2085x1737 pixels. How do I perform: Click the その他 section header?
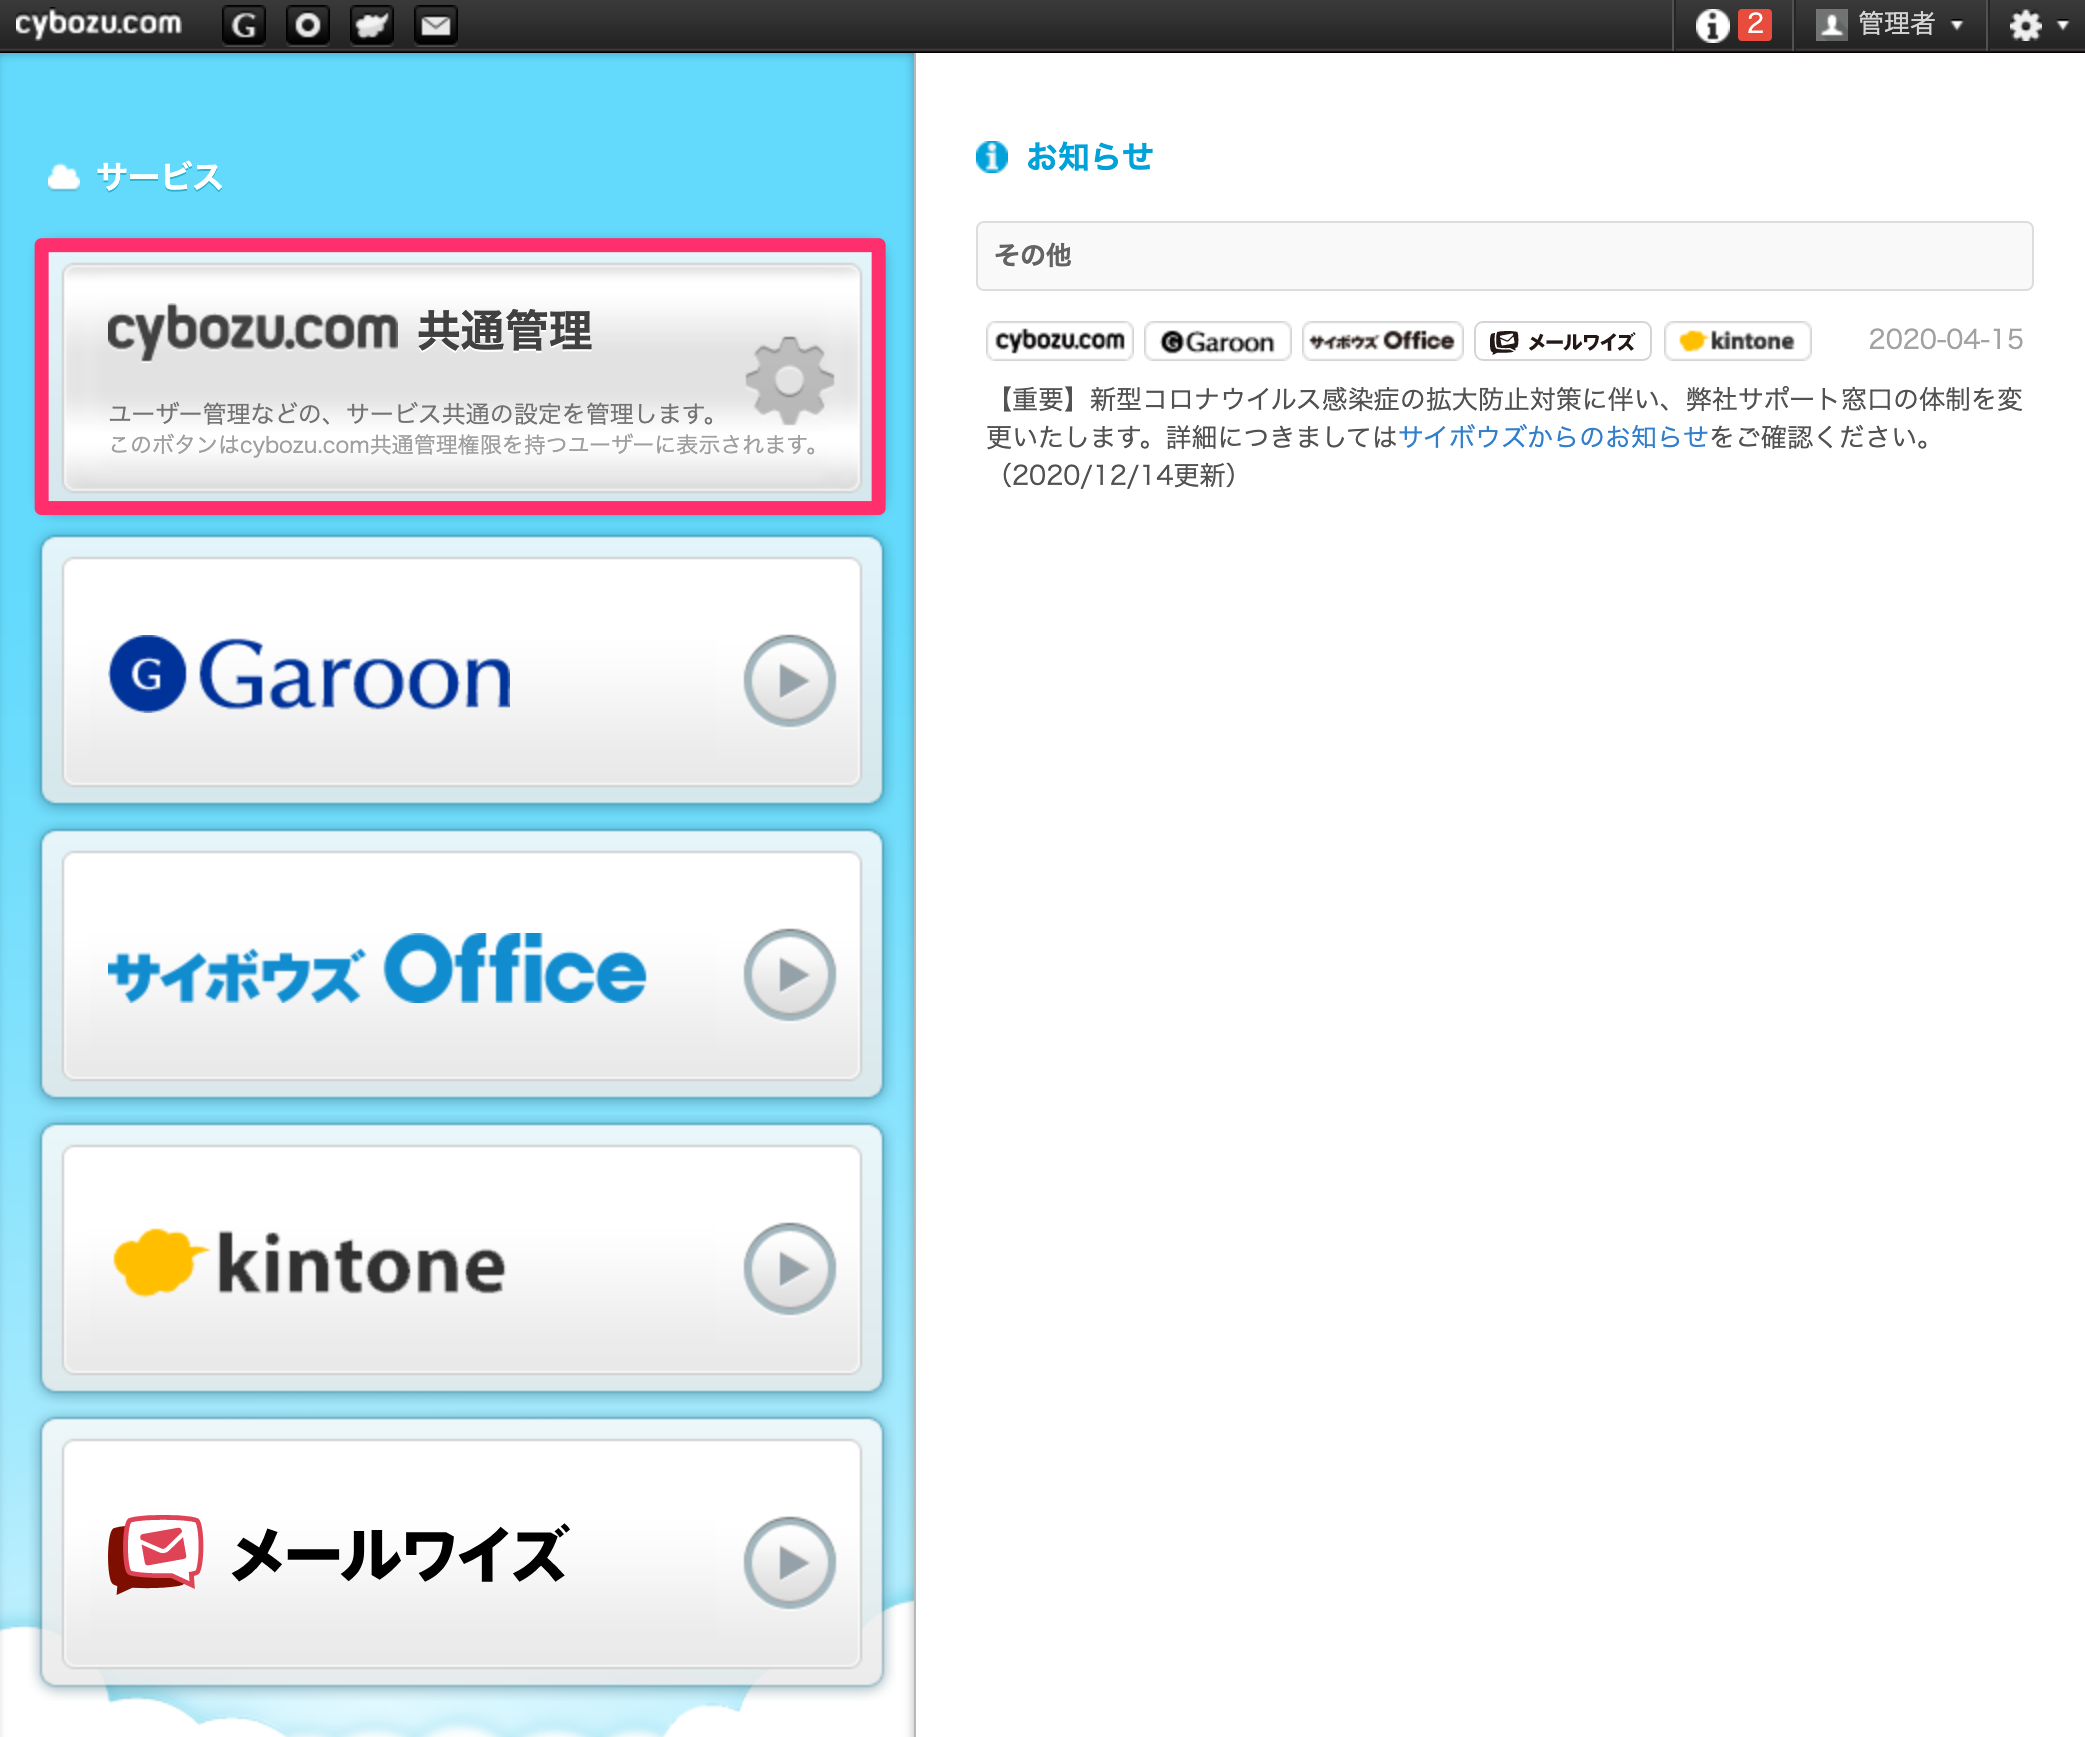(1504, 256)
